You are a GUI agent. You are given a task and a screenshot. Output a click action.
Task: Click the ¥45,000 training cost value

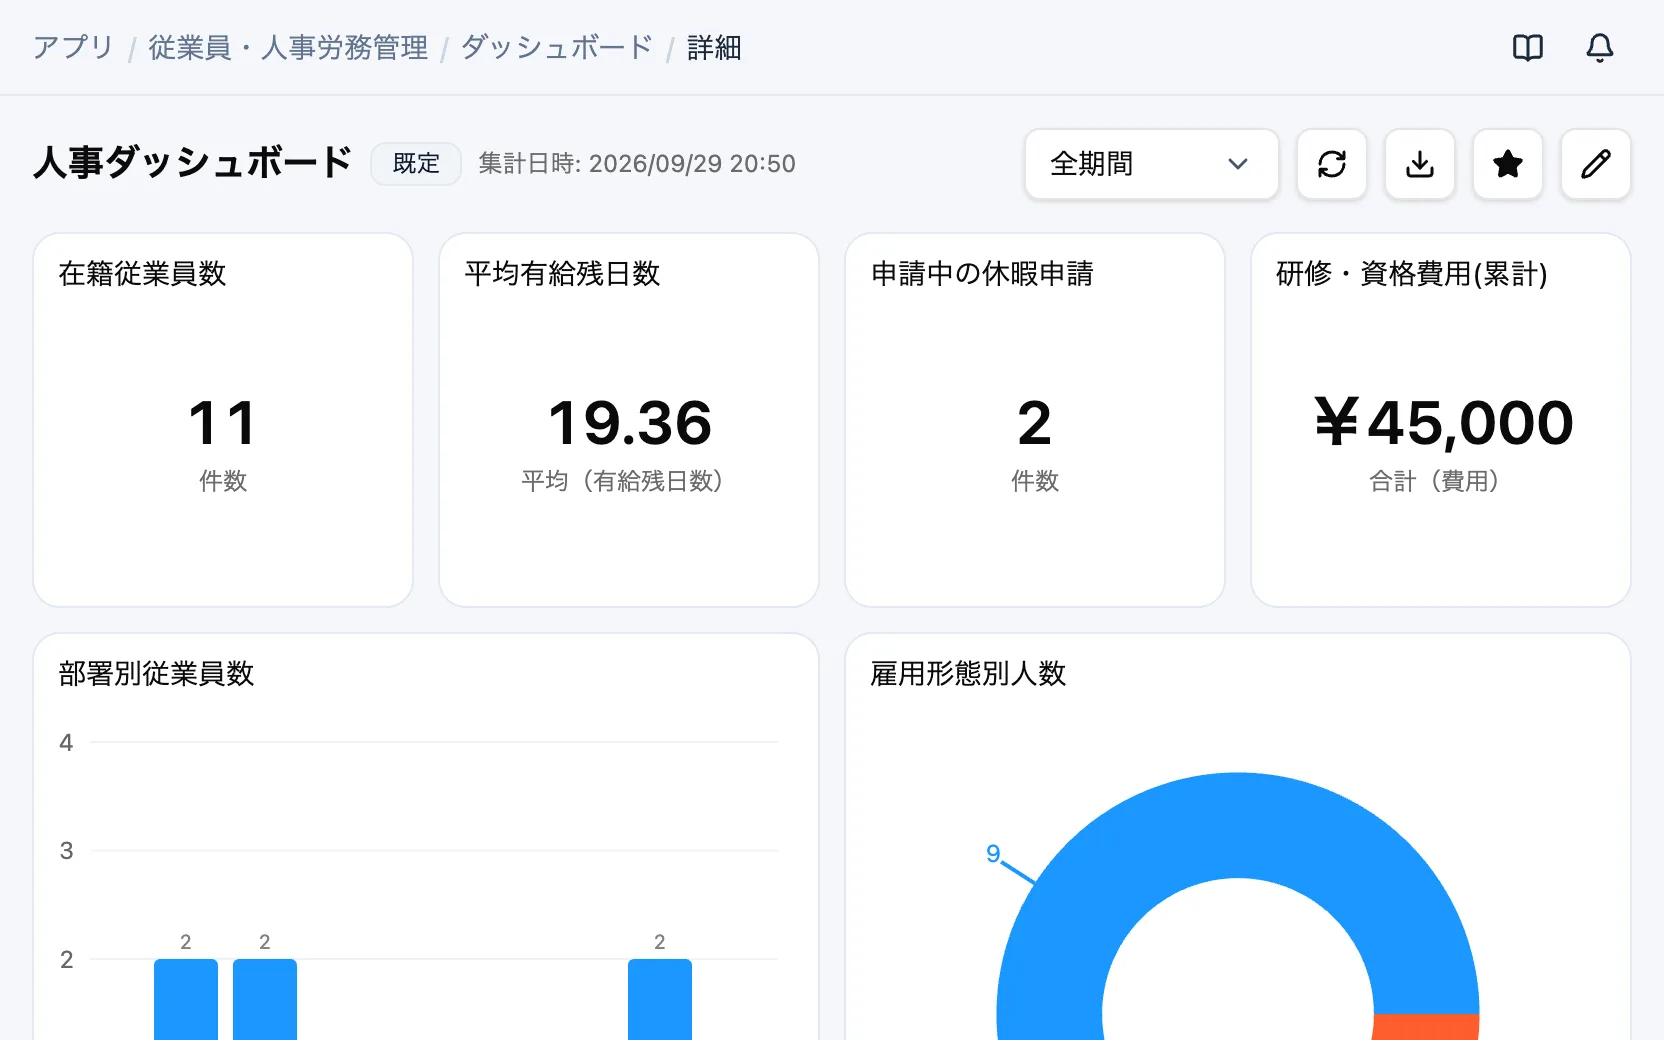[1442, 423]
